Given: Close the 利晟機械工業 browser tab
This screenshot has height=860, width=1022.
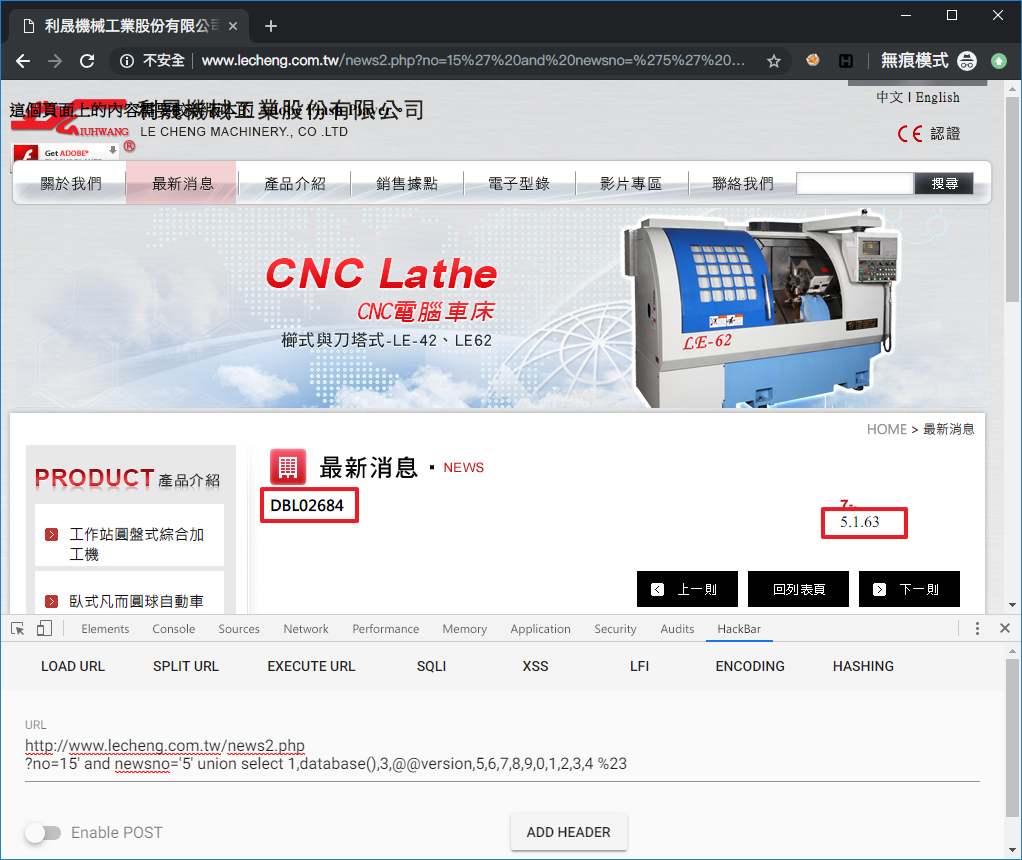Looking at the screenshot, I should tap(233, 26).
